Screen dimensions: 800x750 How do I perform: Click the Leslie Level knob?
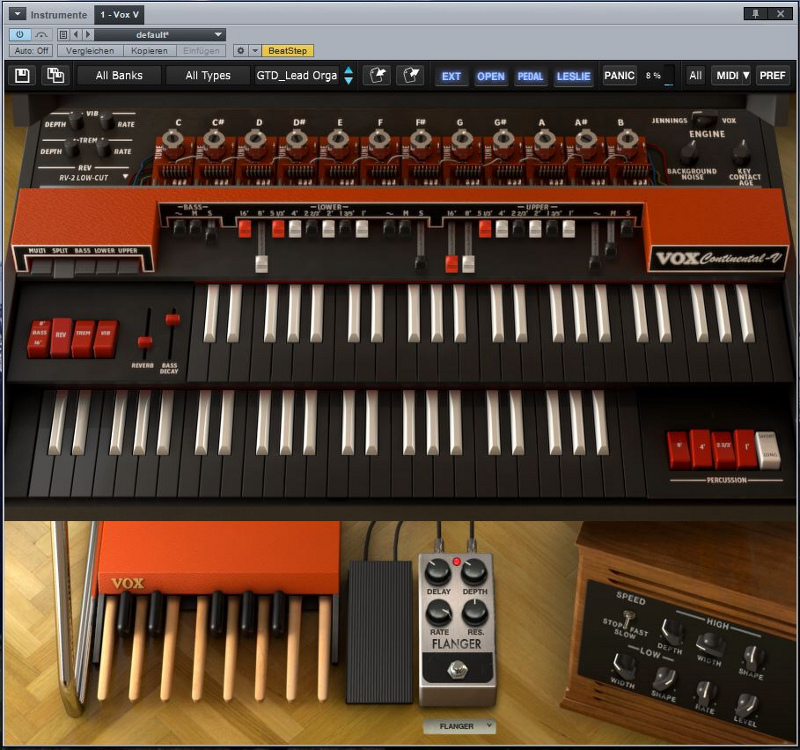pyautogui.click(x=746, y=705)
